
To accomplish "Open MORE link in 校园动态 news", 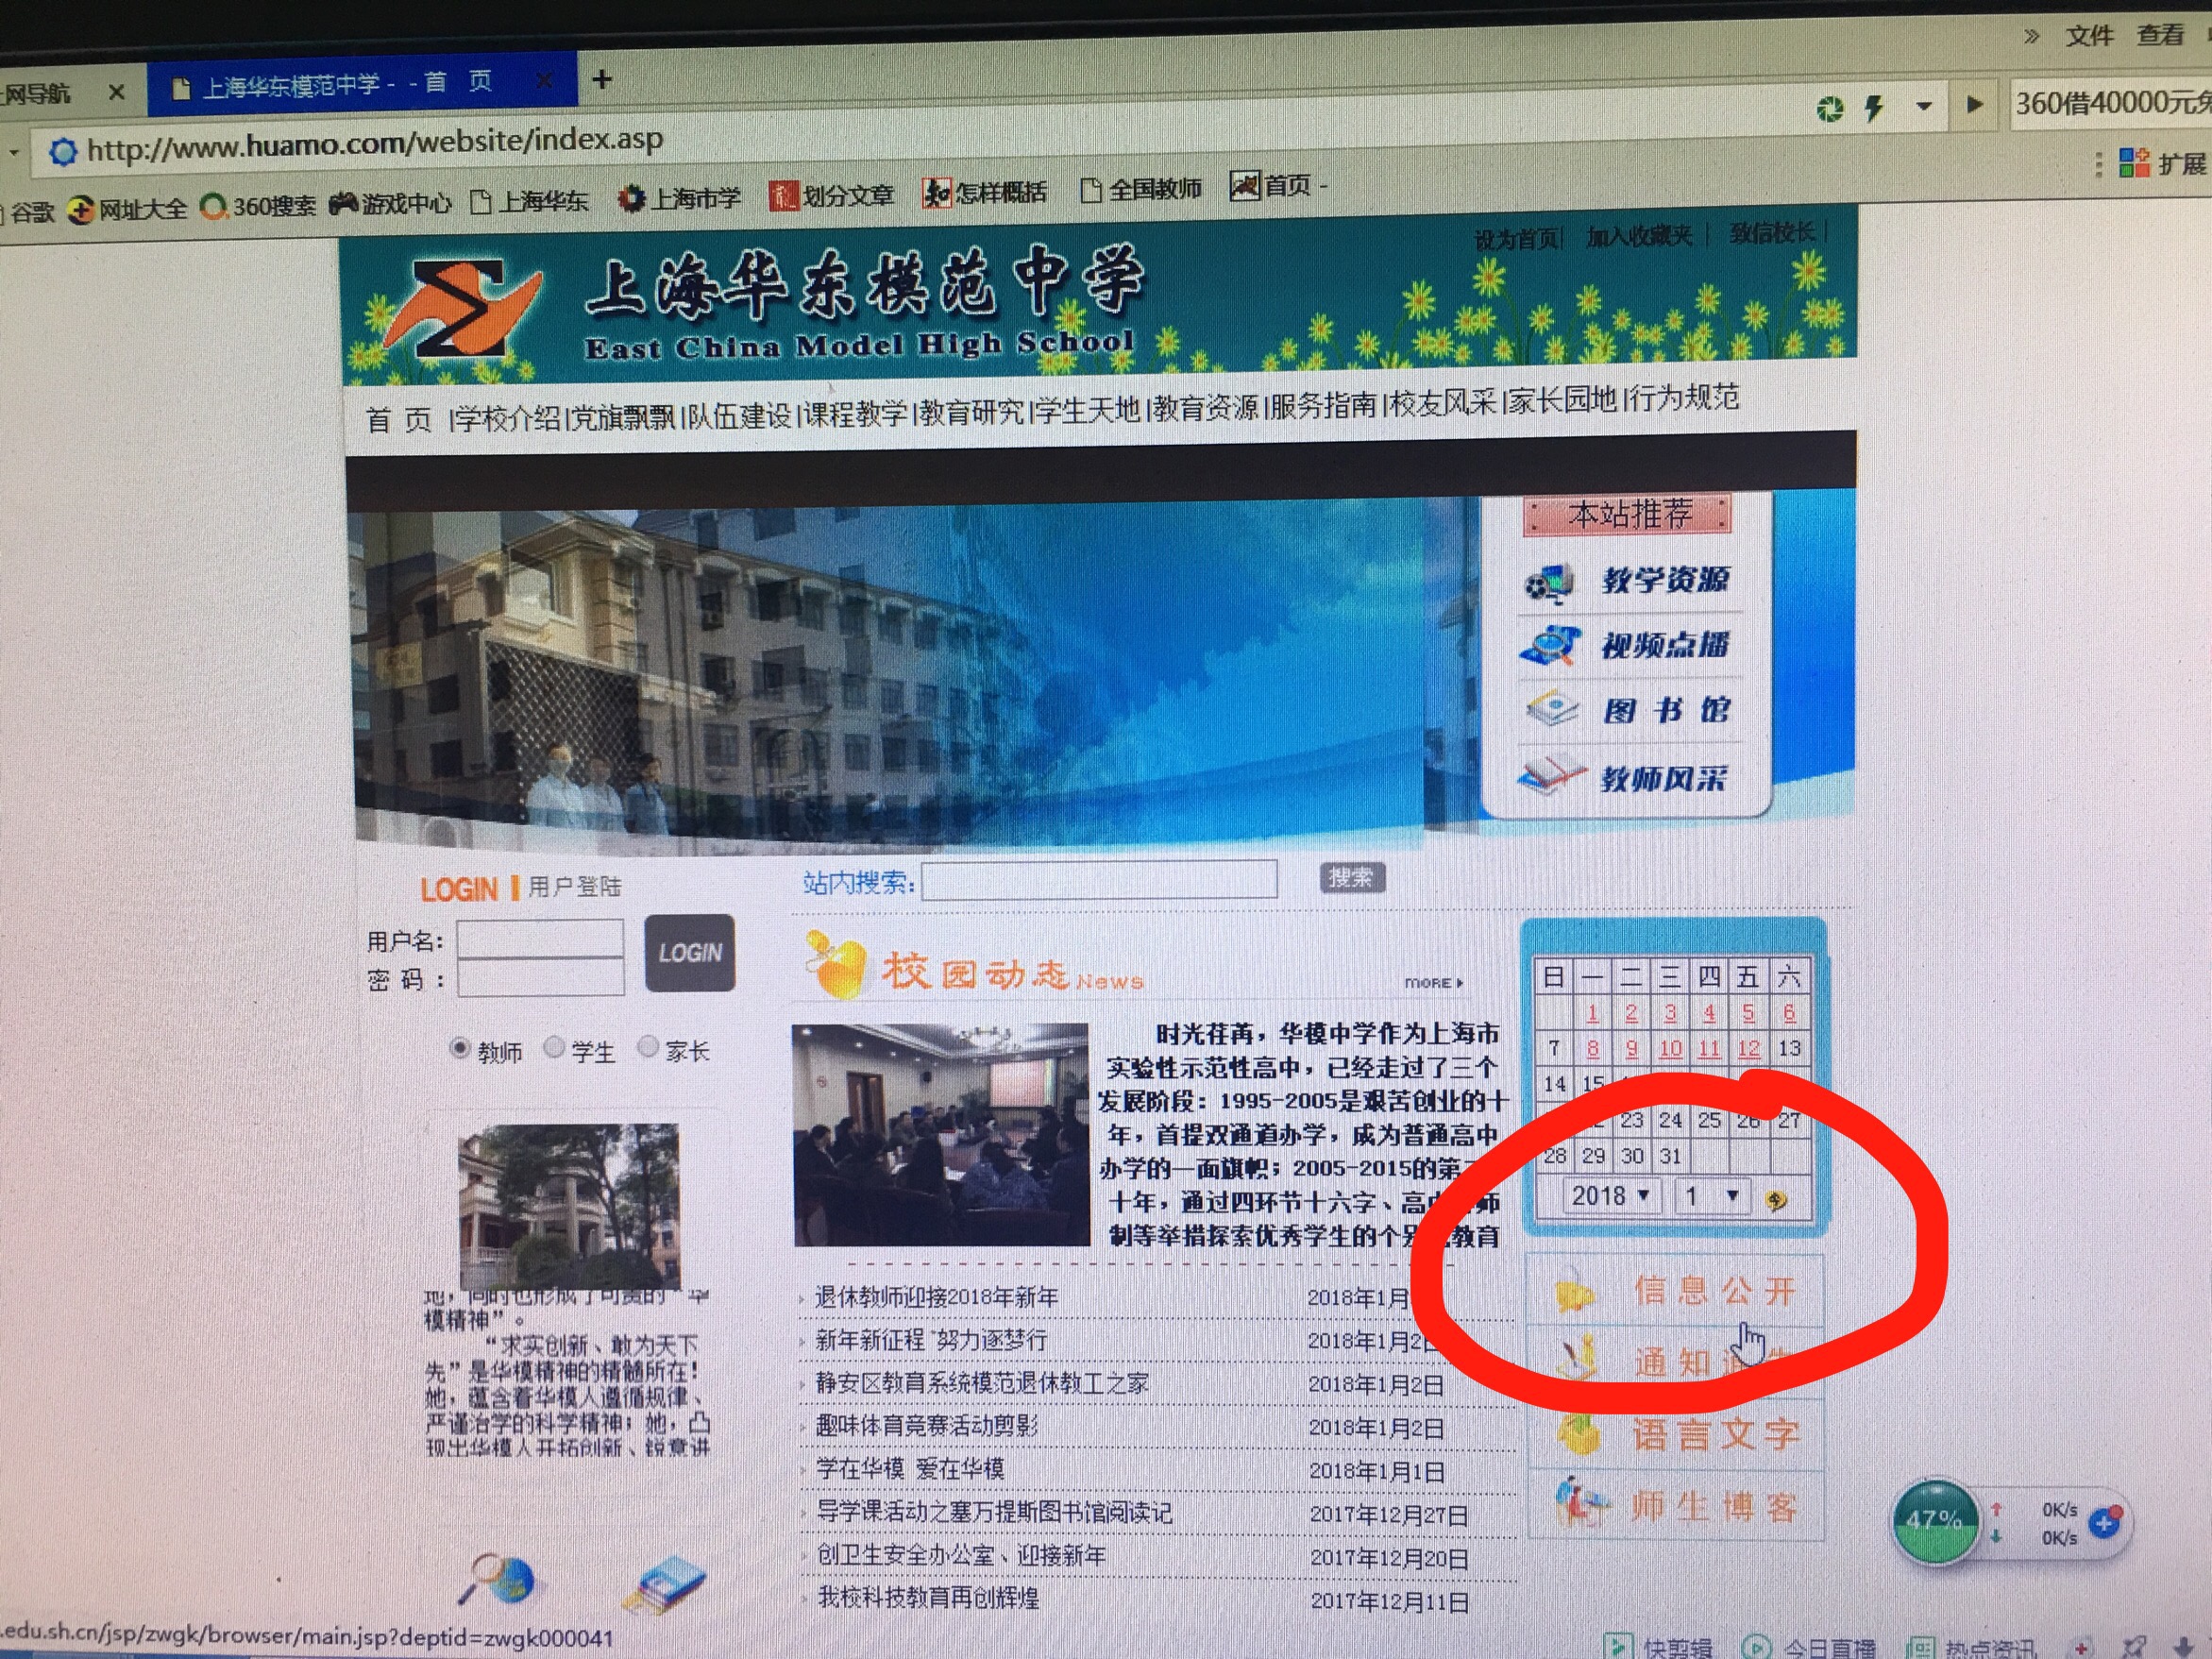I will click(1433, 983).
